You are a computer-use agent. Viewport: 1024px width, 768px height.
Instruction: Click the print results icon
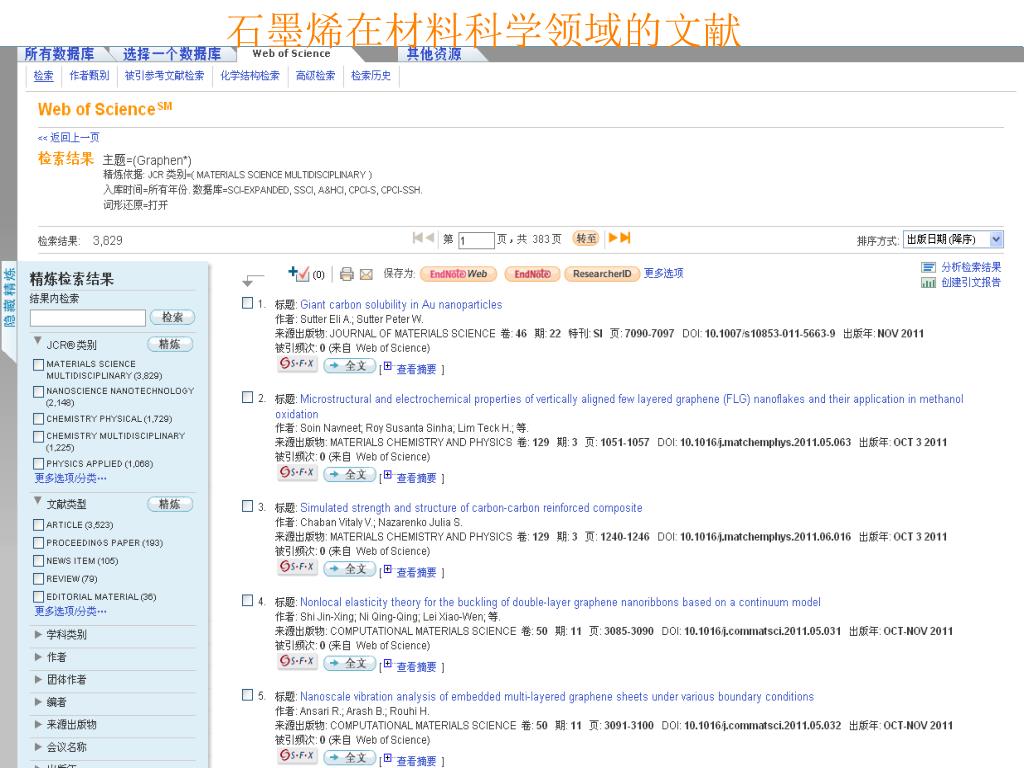pyautogui.click(x=347, y=274)
